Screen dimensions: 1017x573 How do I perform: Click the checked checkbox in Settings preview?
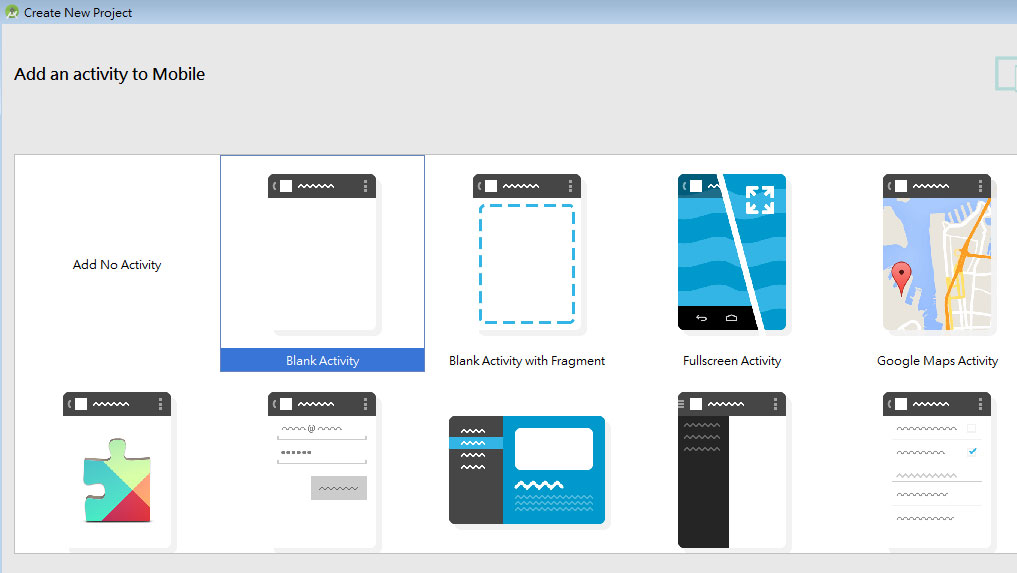(x=972, y=452)
